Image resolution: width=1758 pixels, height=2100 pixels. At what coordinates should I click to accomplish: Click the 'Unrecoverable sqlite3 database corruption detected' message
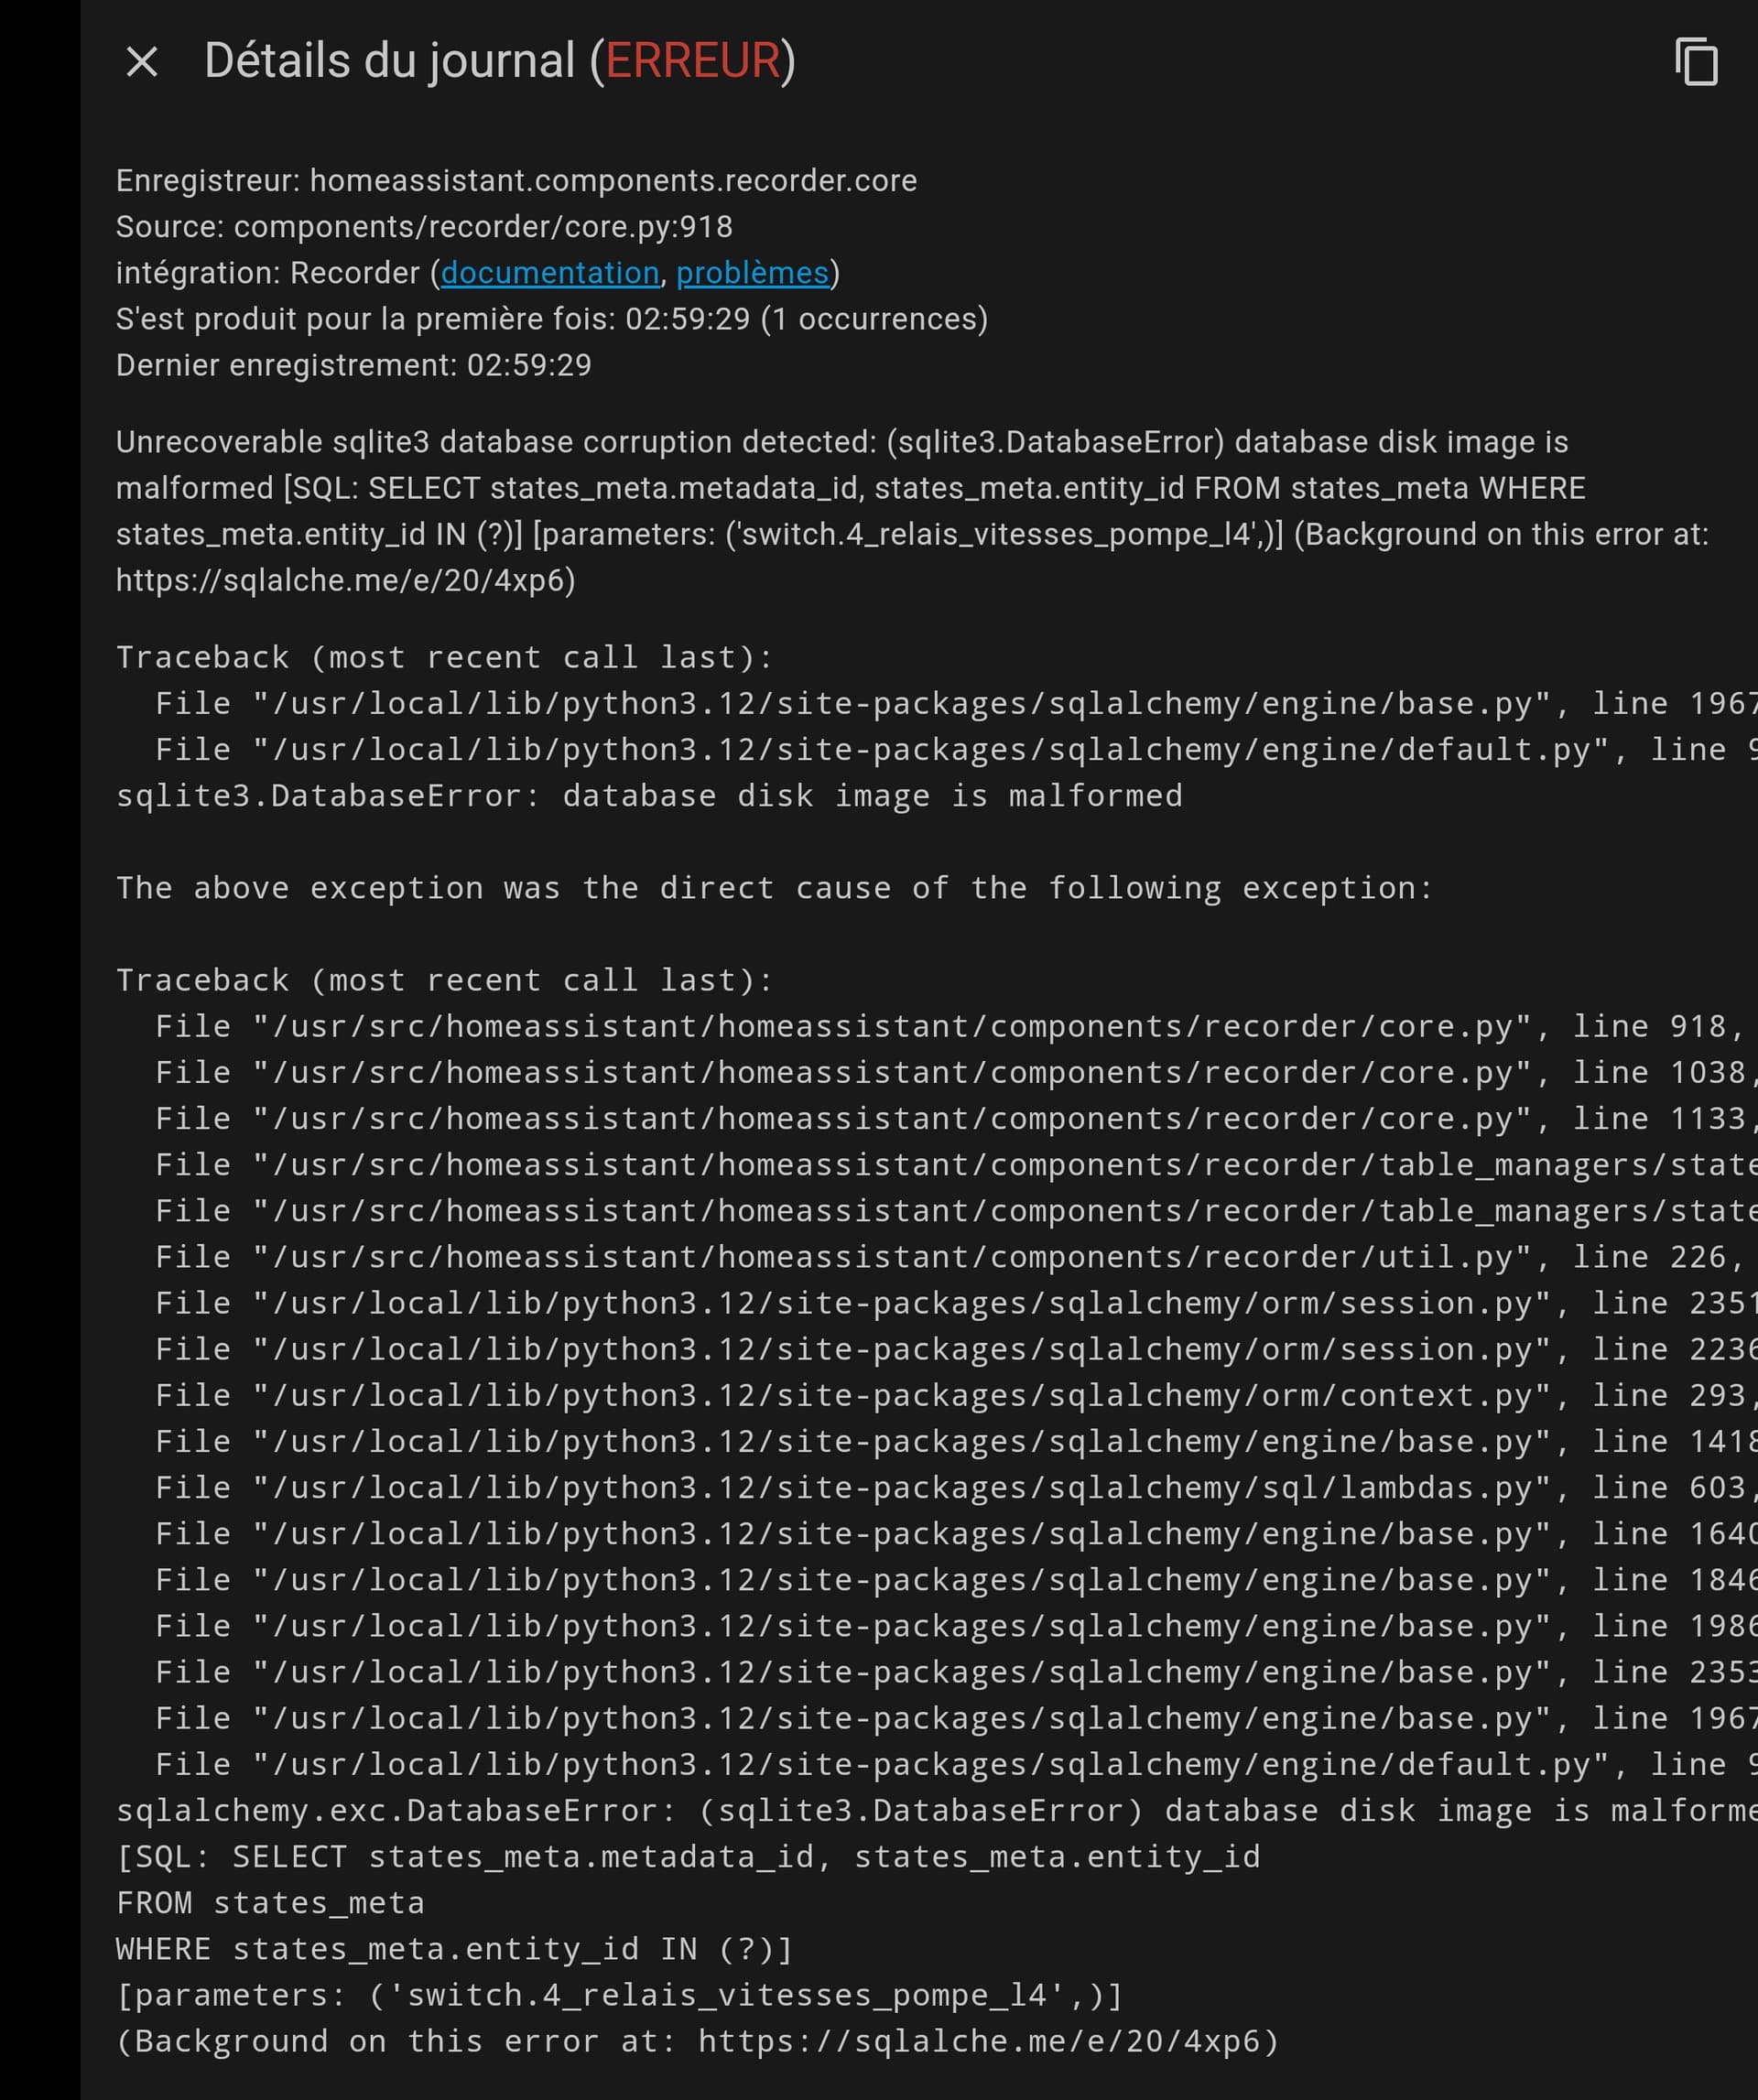click(x=912, y=511)
